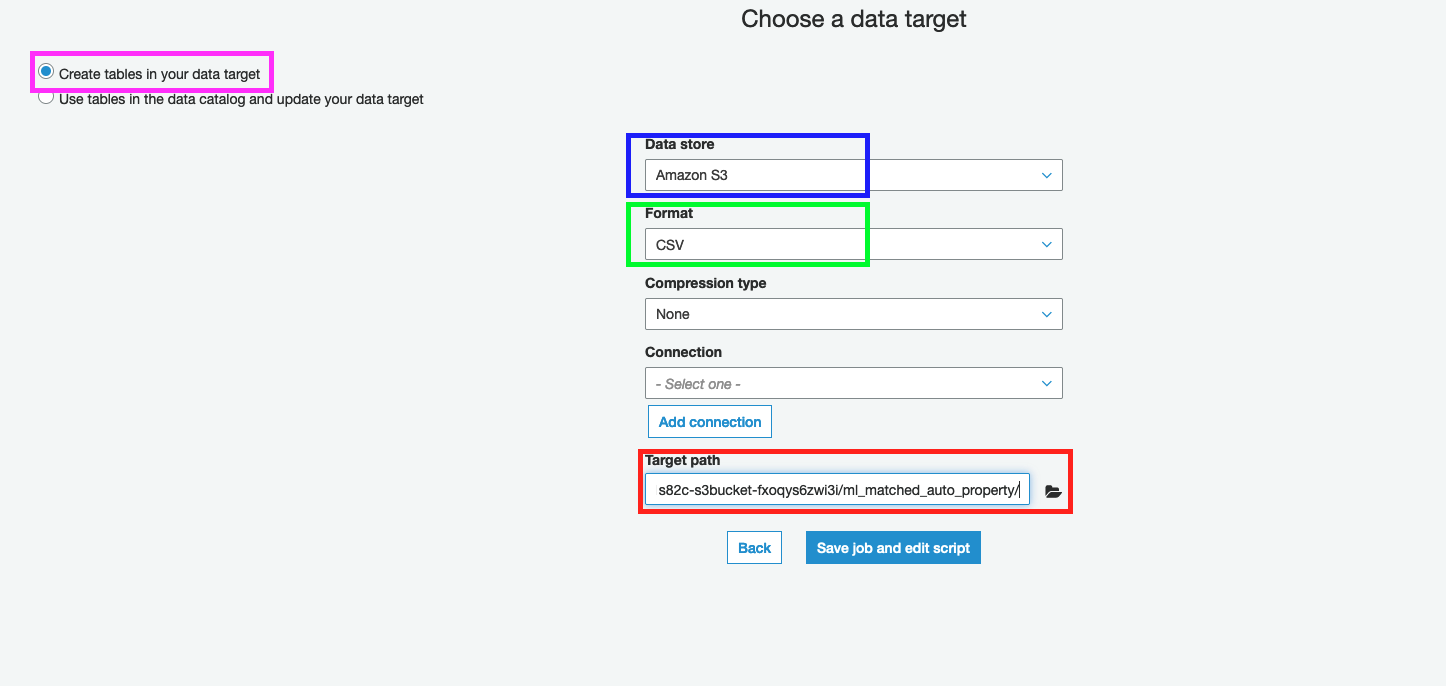Click the folder browse icon beside Target path

1053,491
